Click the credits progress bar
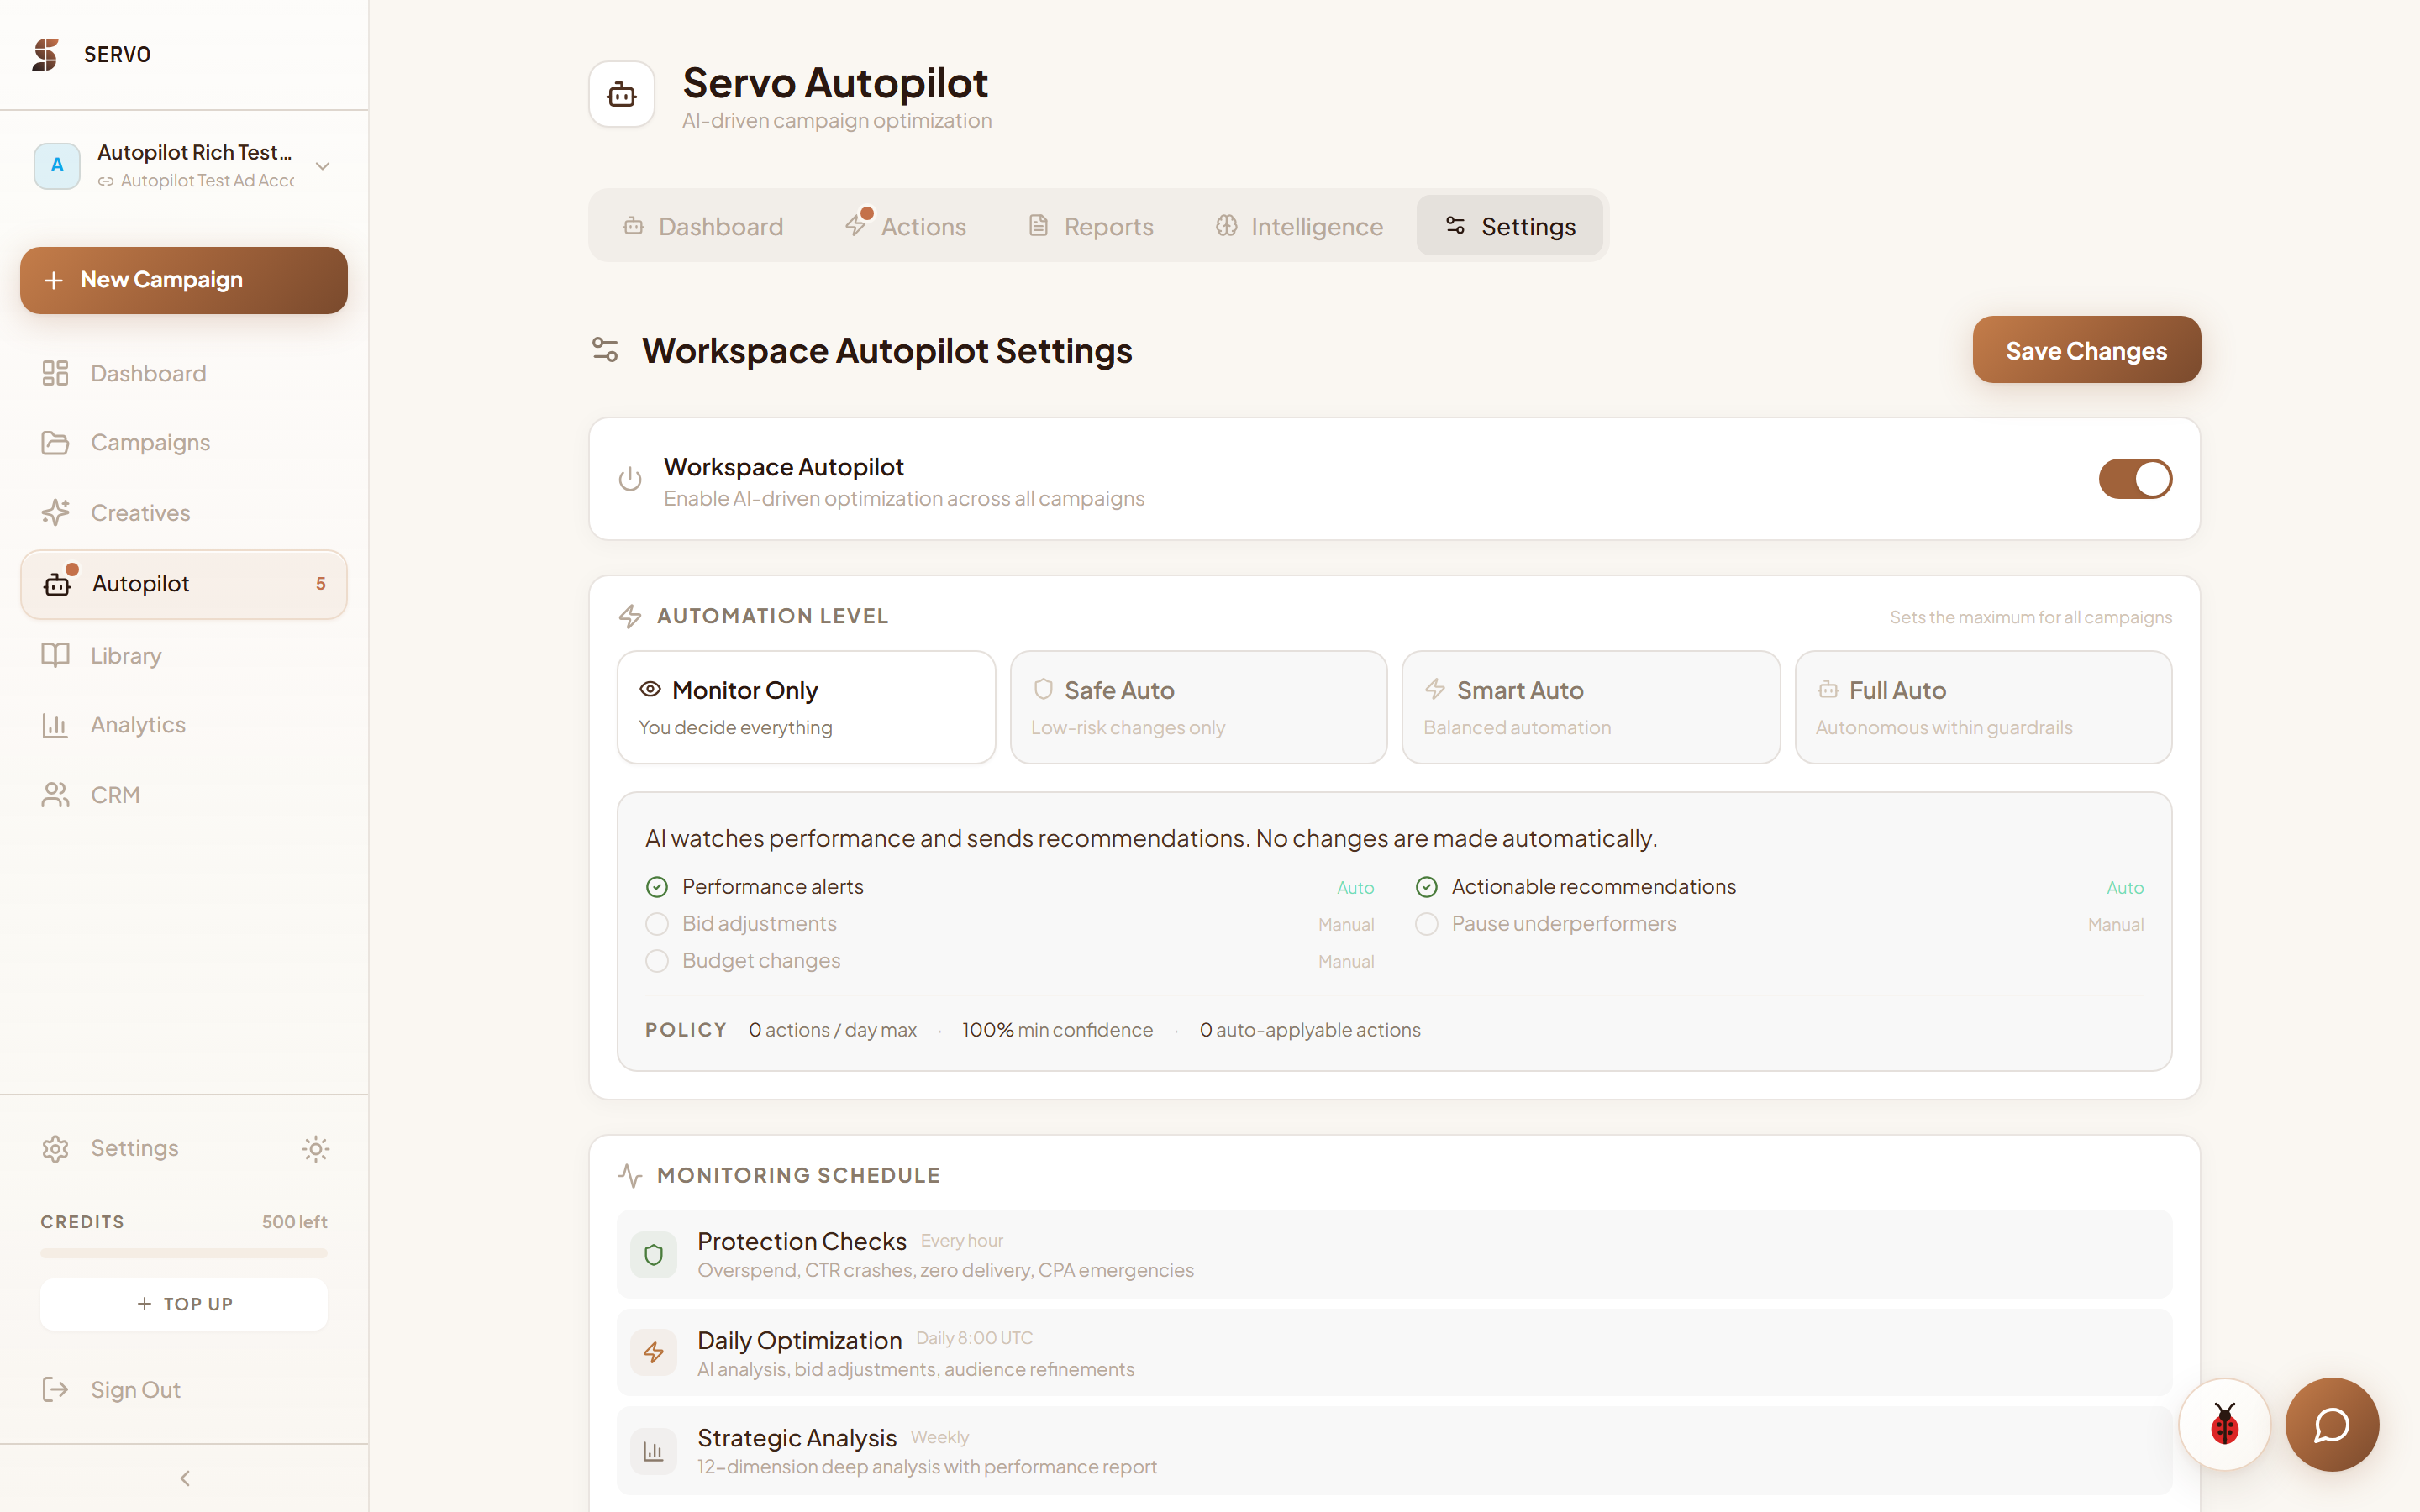The image size is (2420, 1512). pyautogui.click(x=184, y=1252)
